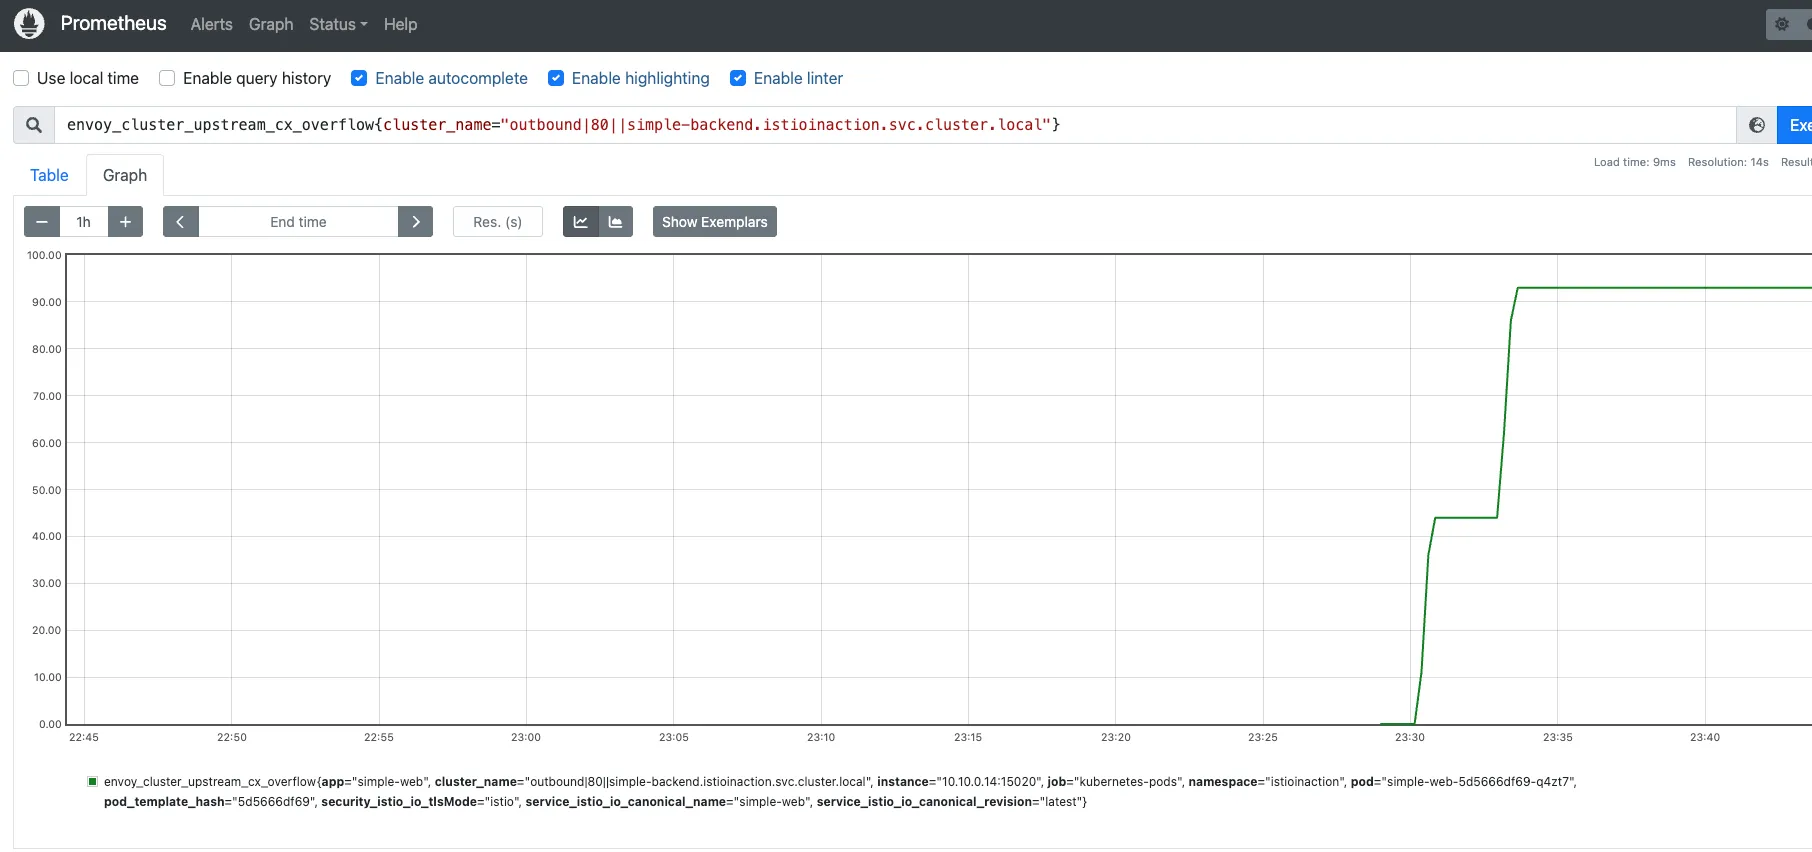Viewport: 1812px width, 852px height.
Task: Click the Prometheus brand link
Action: [x=113, y=23]
